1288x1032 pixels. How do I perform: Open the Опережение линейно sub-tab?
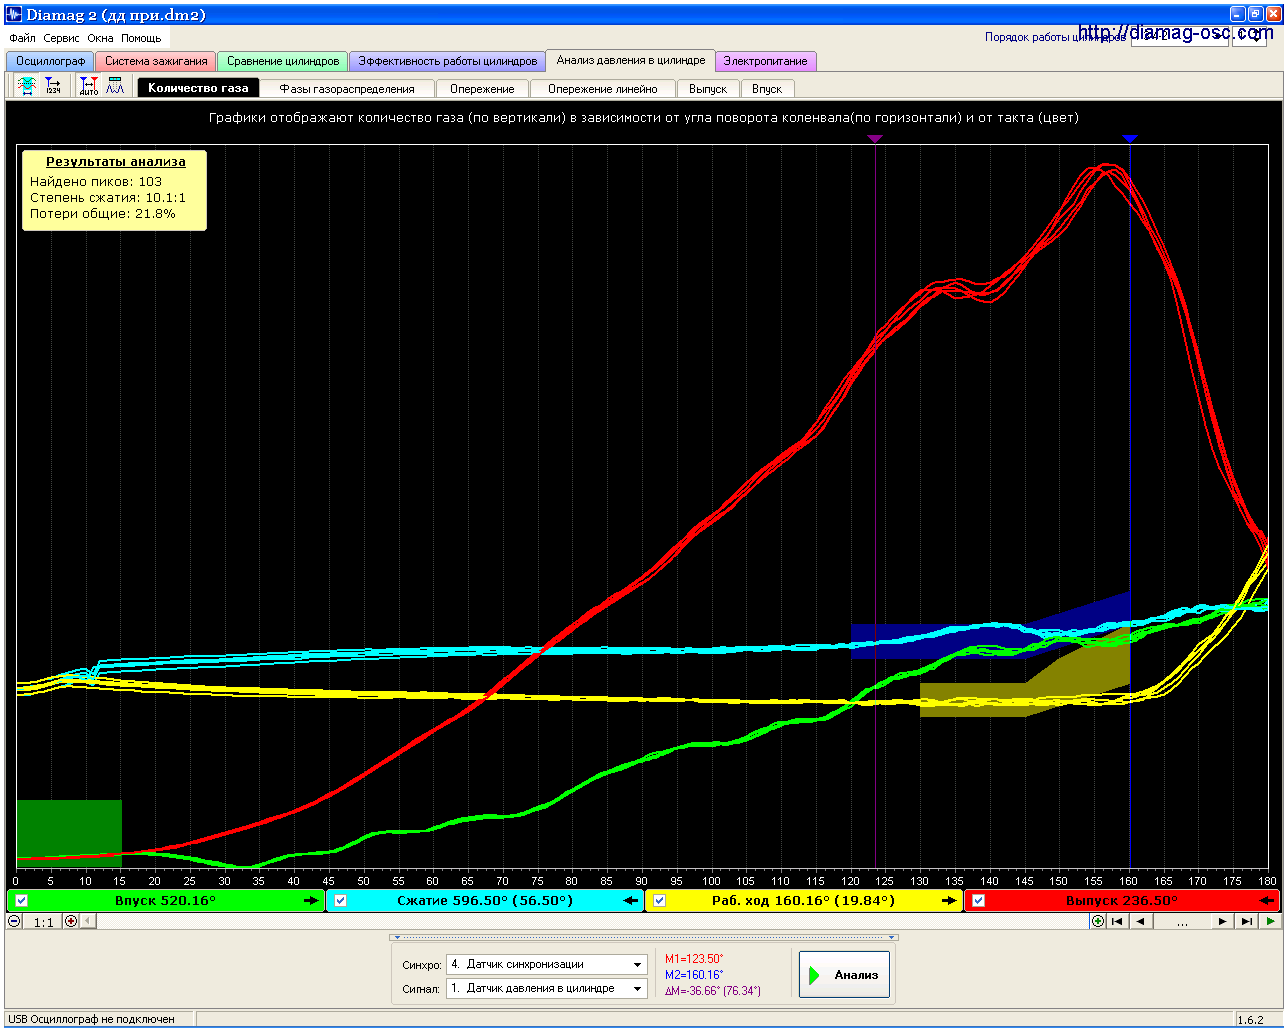click(603, 89)
